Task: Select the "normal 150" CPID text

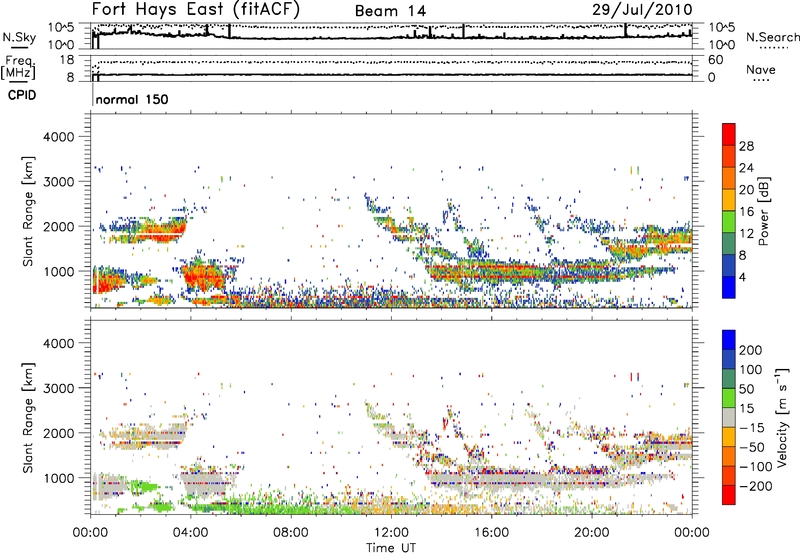Action: pos(132,99)
